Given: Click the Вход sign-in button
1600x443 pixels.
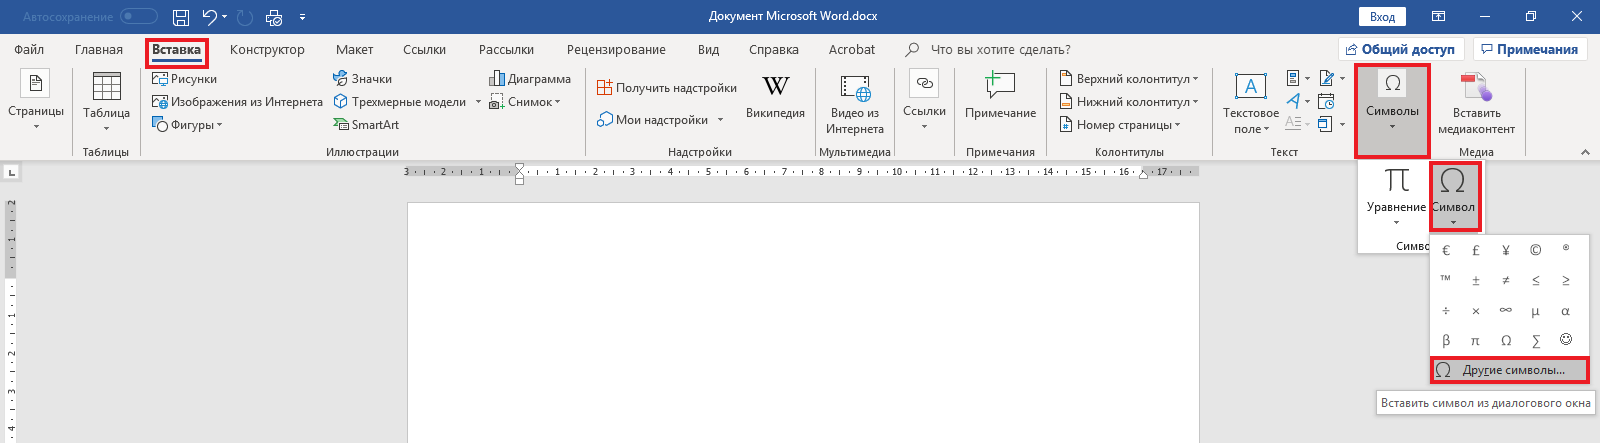Looking at the screenshot, I should point(1382,17).
